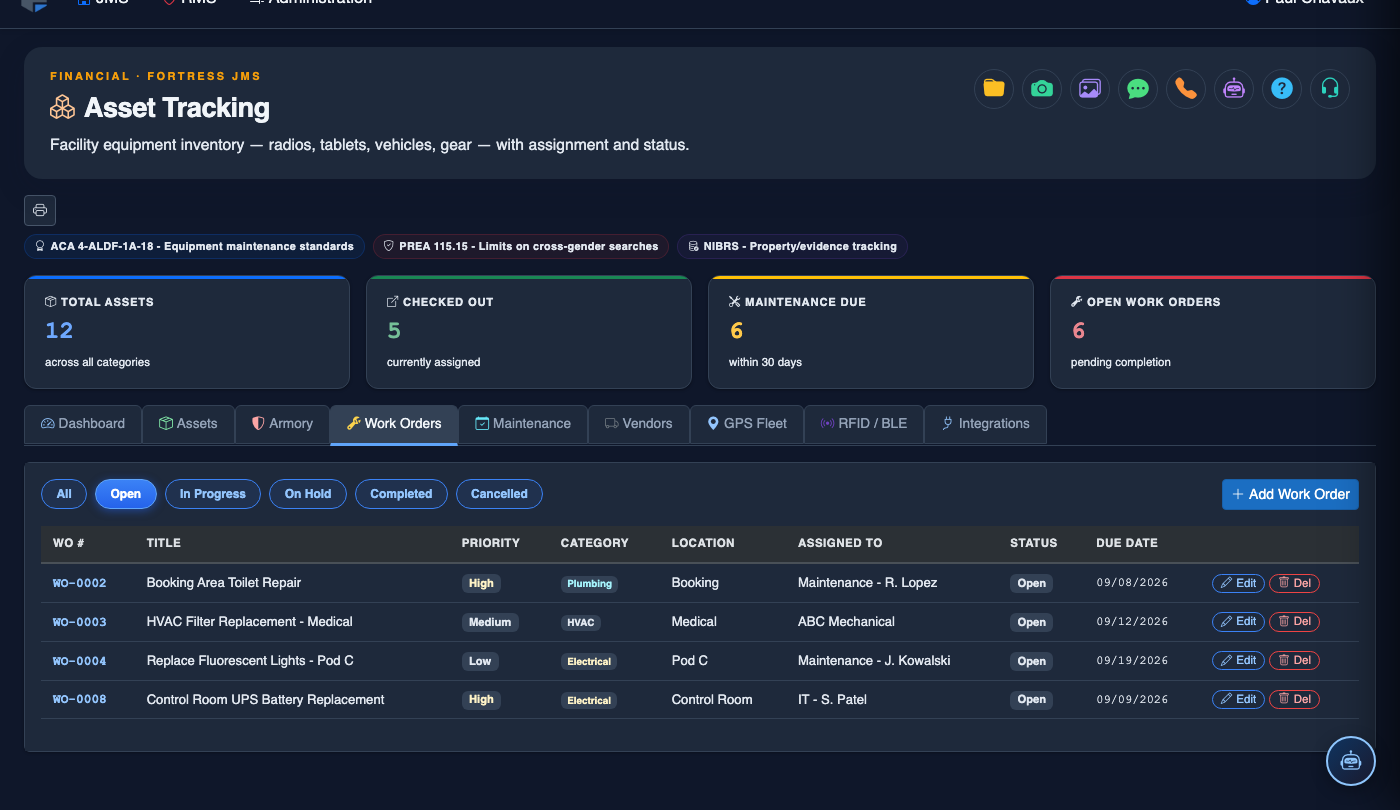Click the Low priority badge
The width and height of the screenshot is (1400, 810).
pos(480,661)
